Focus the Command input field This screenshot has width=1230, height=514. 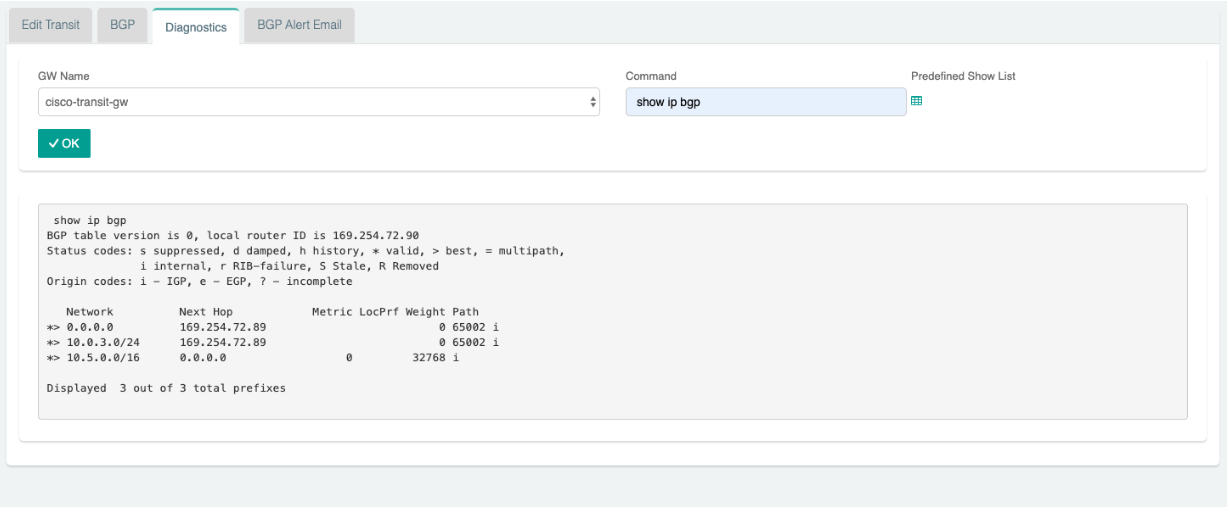[765, 101]
